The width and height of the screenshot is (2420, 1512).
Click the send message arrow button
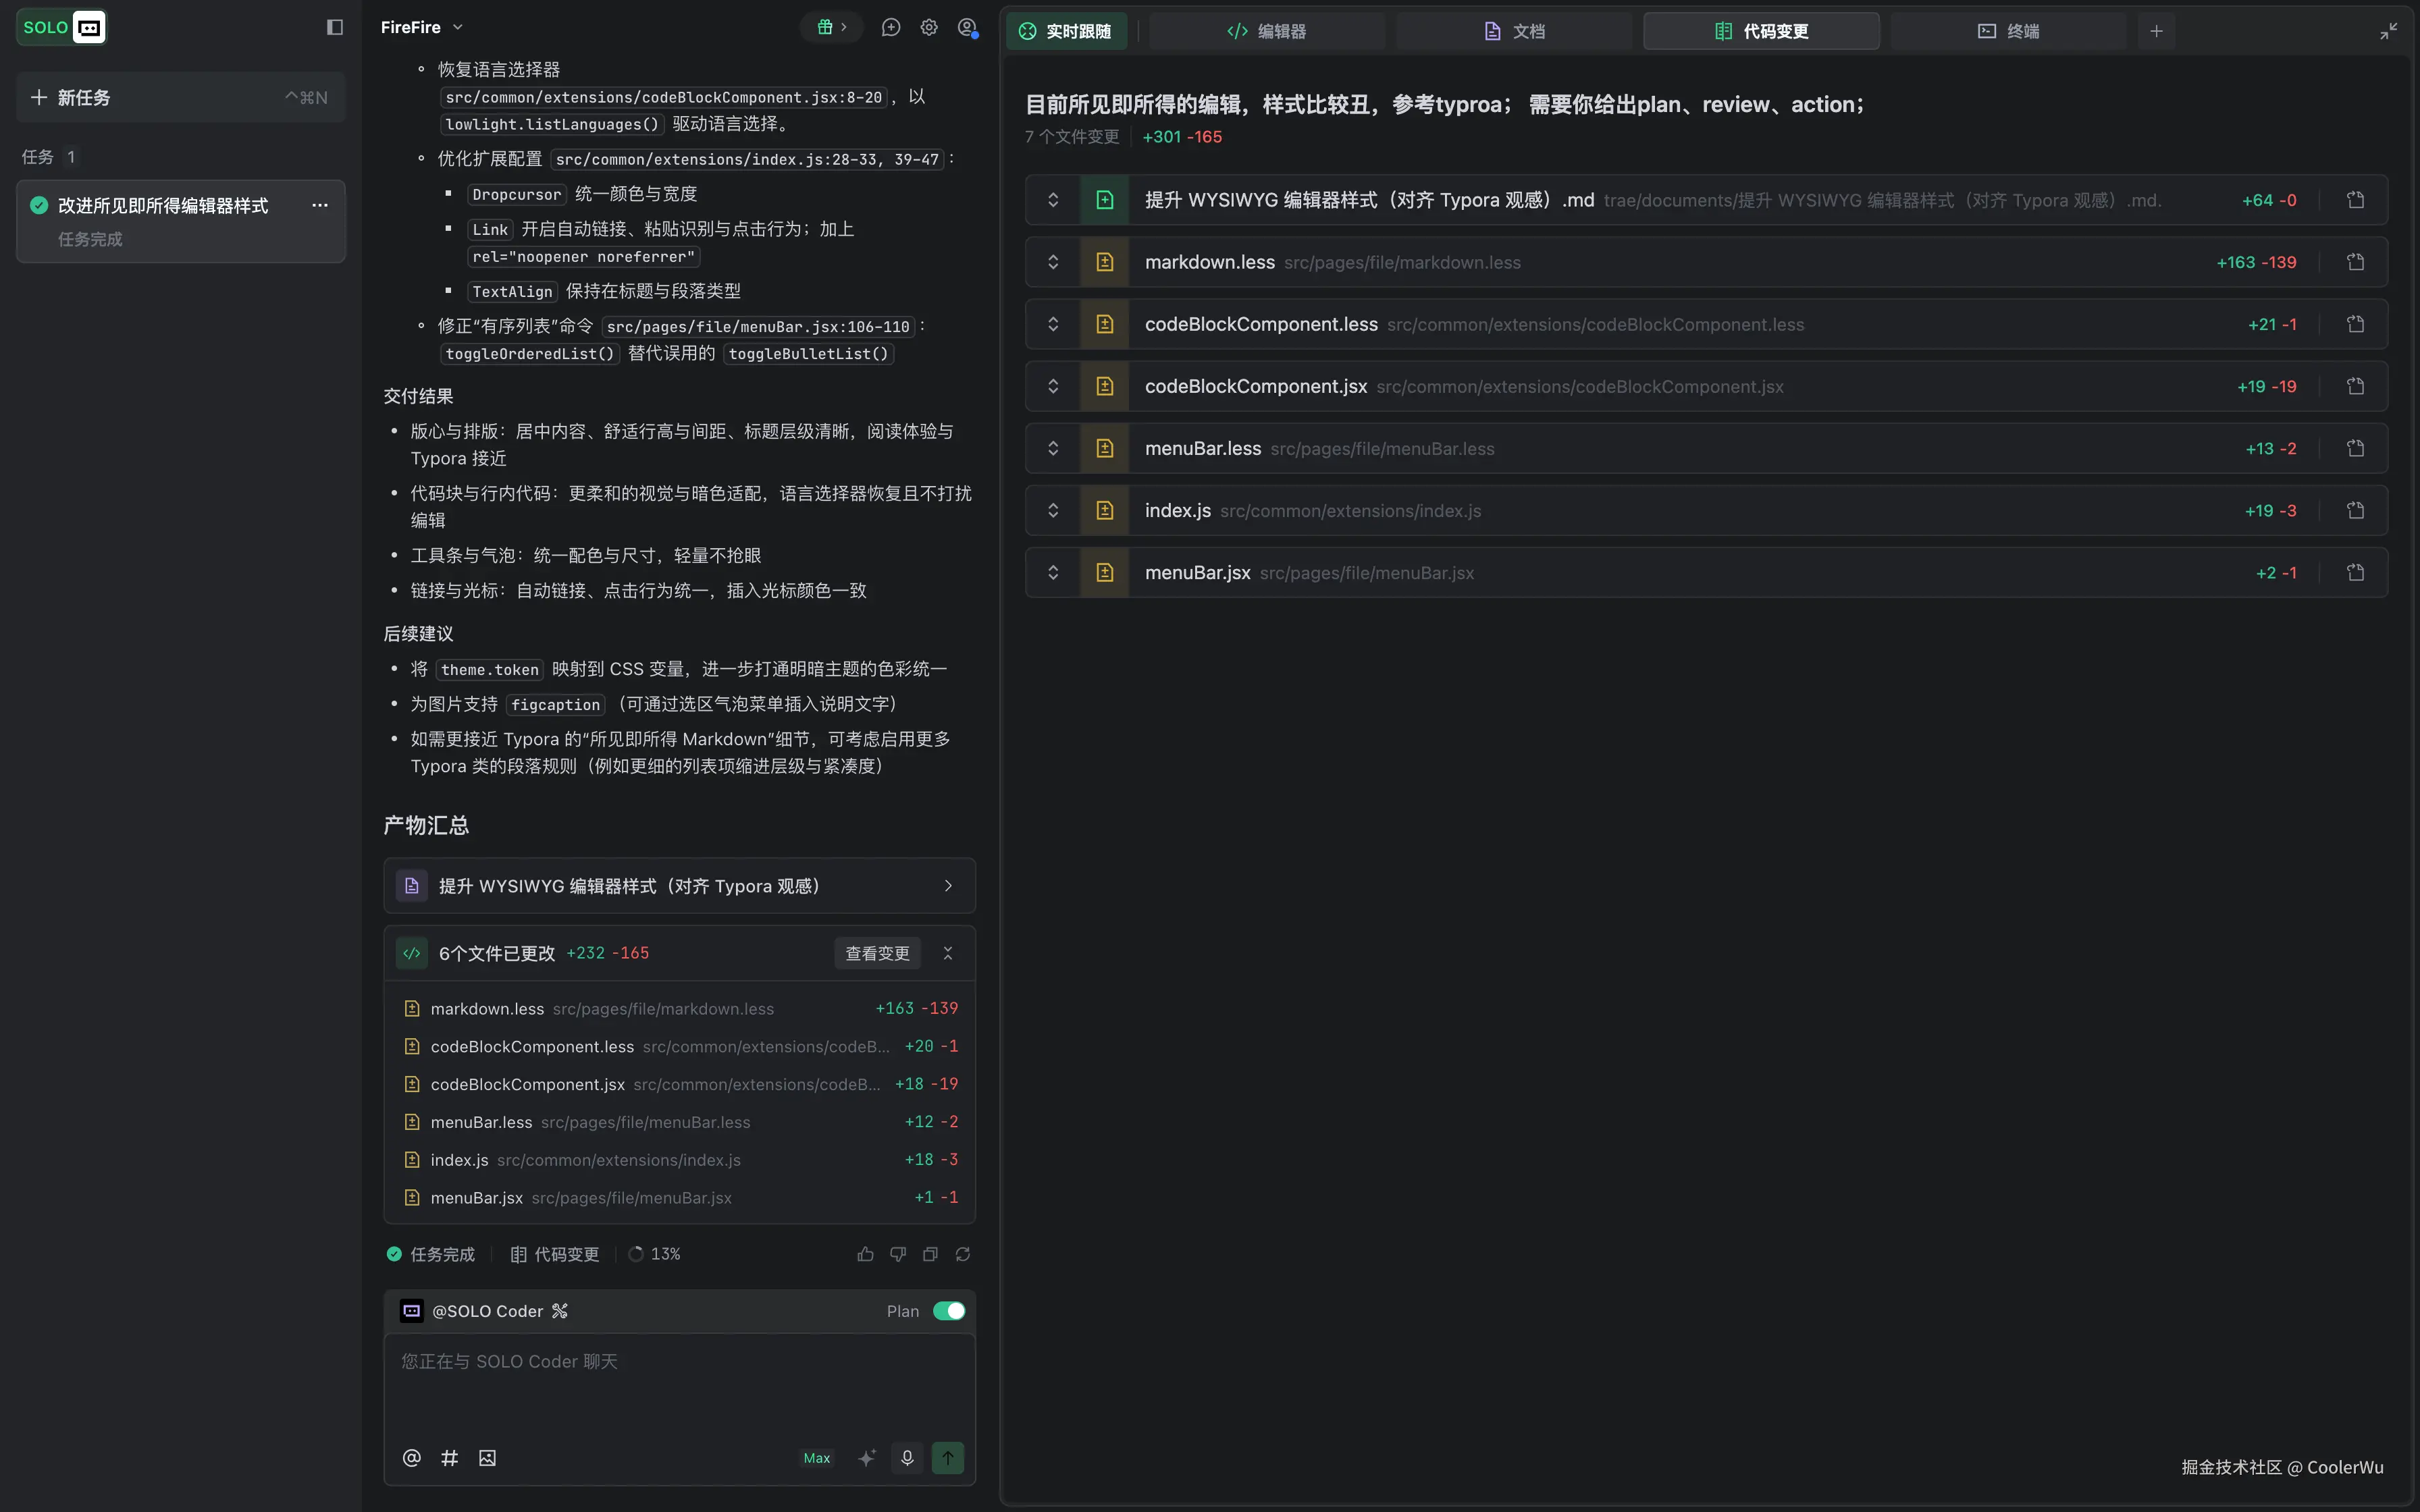tap(947, 1458)
